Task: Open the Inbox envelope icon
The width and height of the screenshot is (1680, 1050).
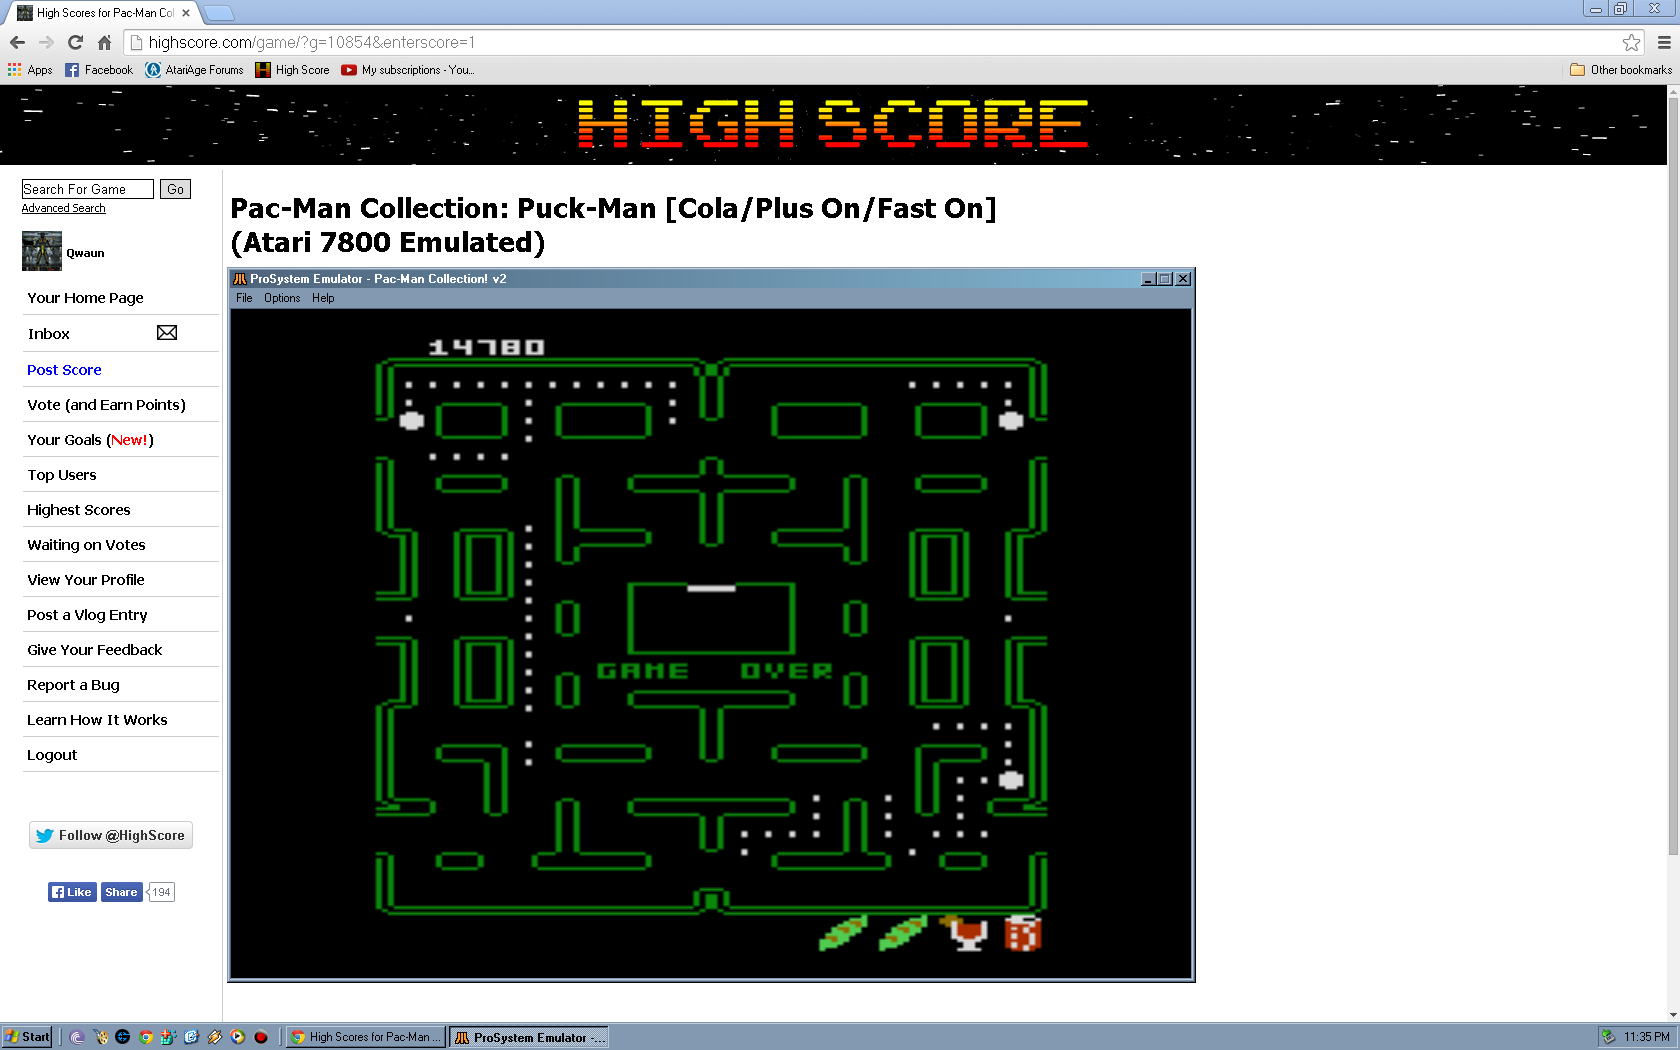Action: coord(167,333)
